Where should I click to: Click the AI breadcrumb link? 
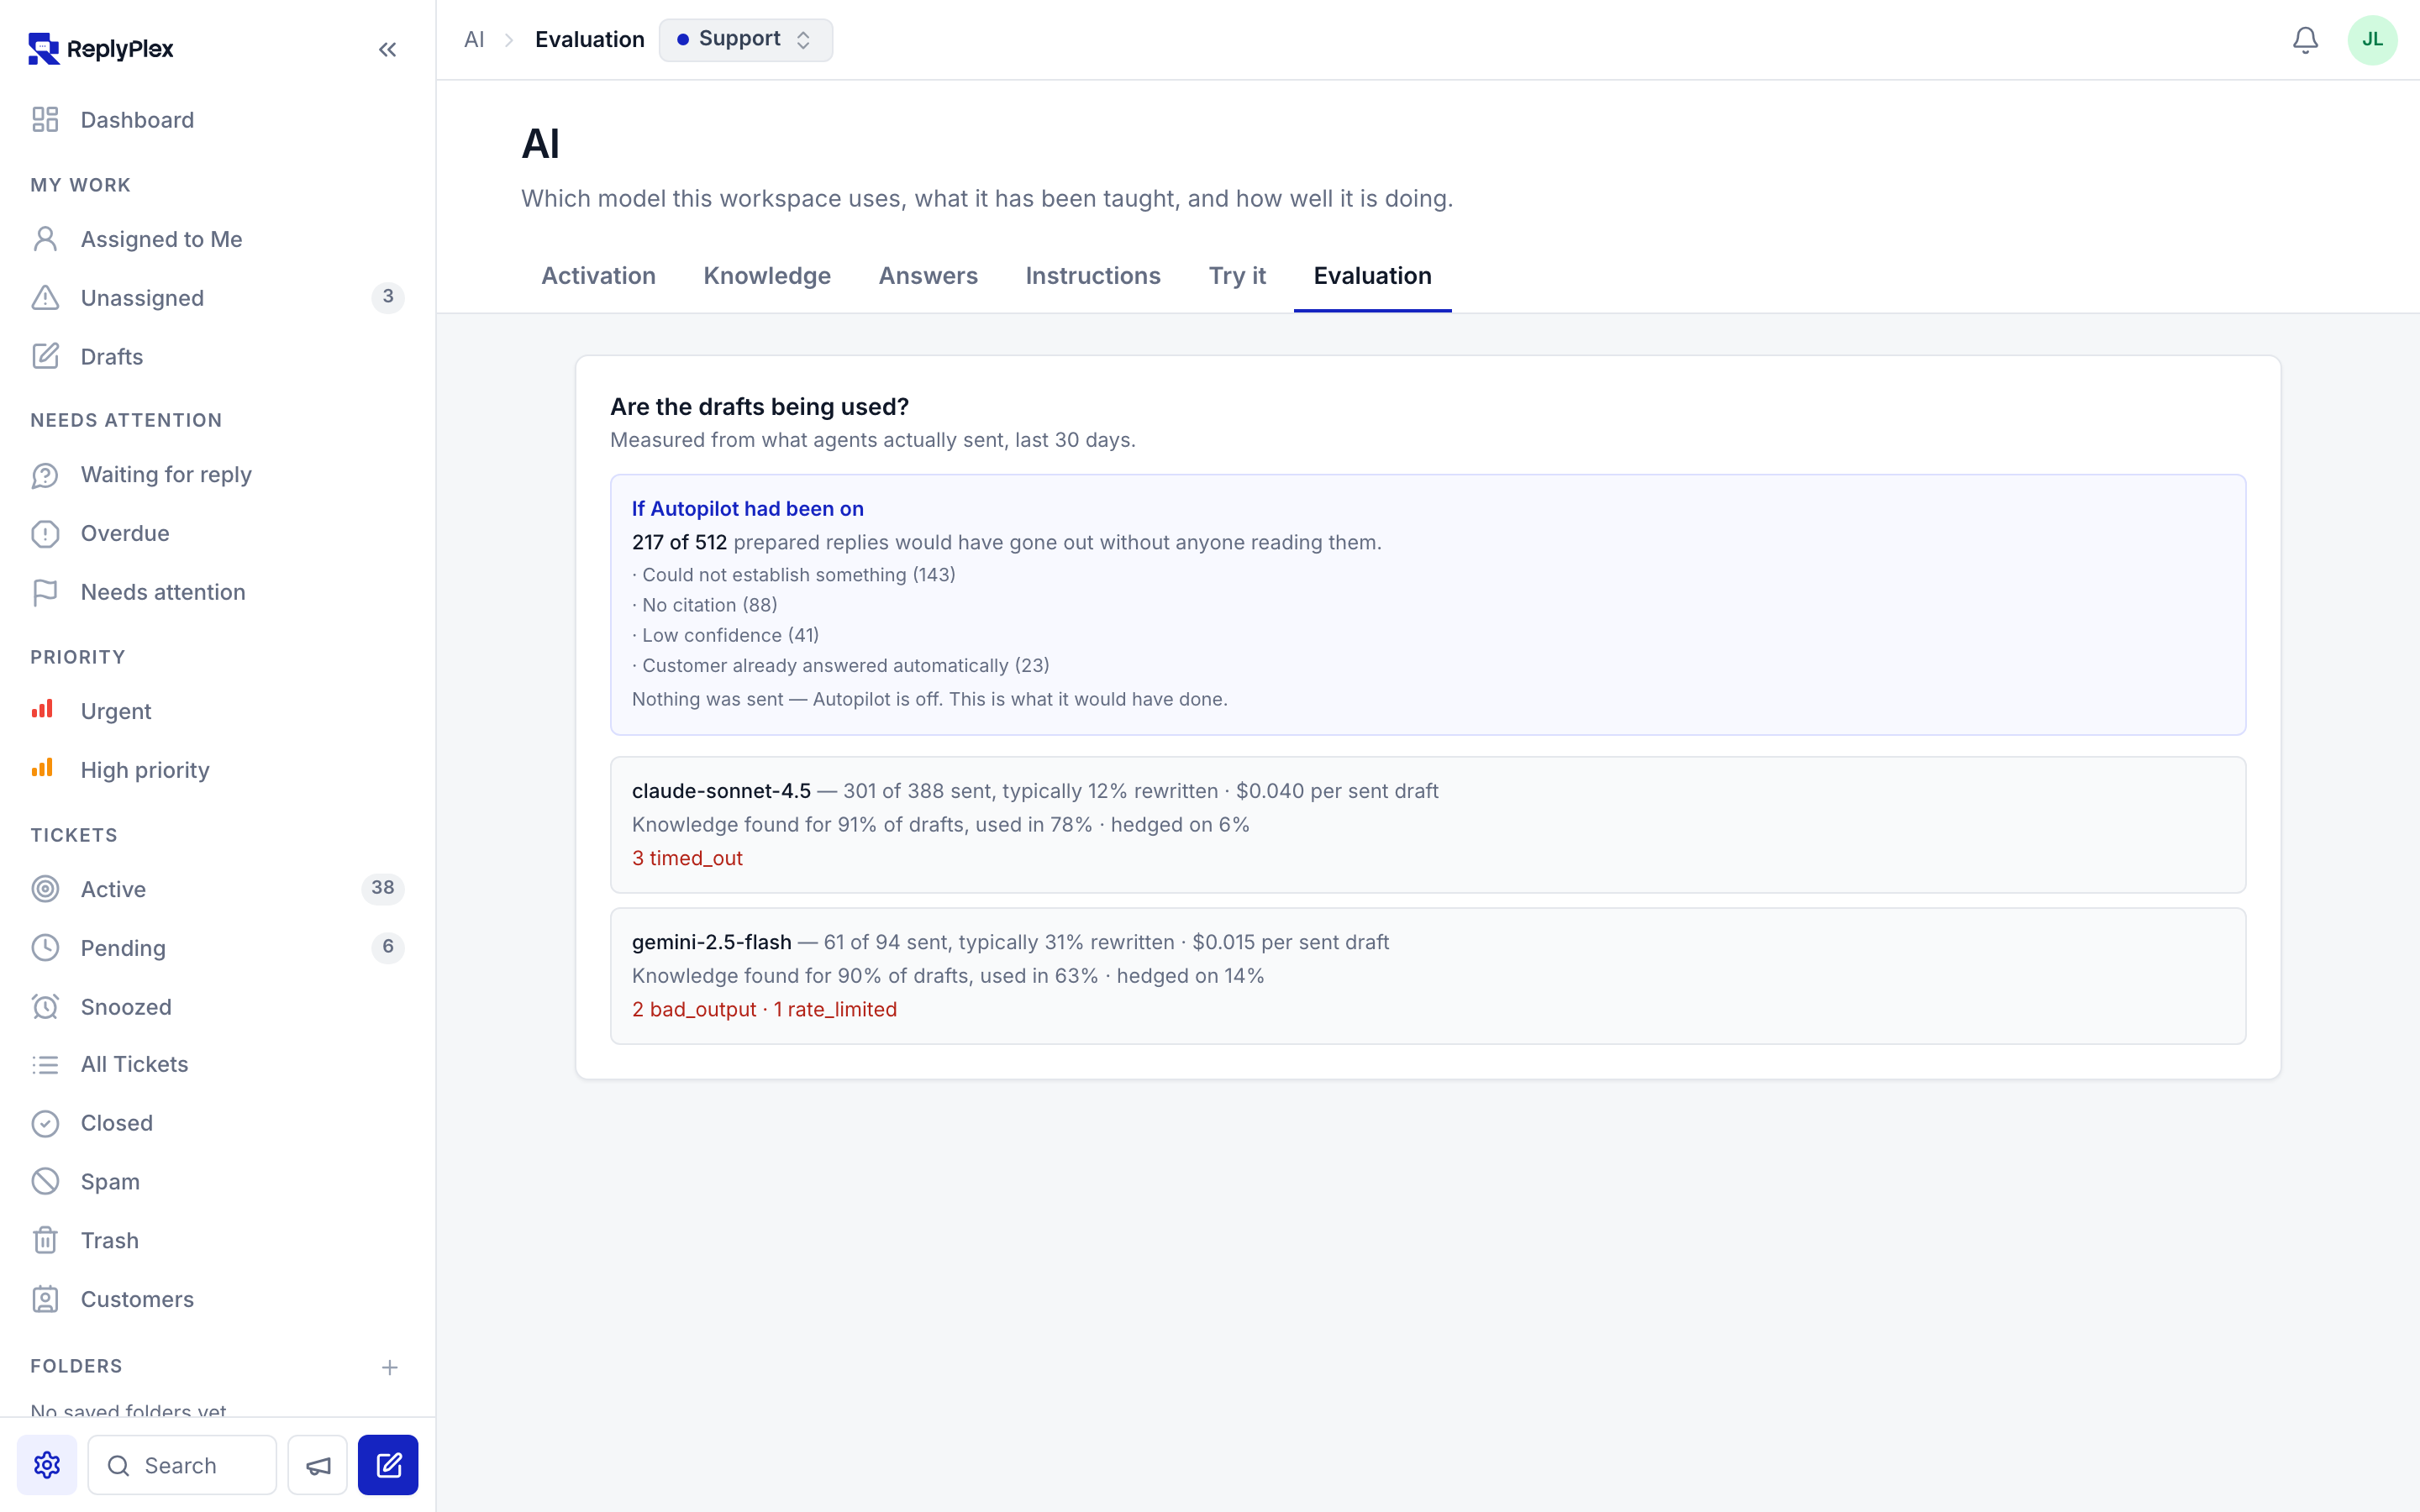point(474,40)
